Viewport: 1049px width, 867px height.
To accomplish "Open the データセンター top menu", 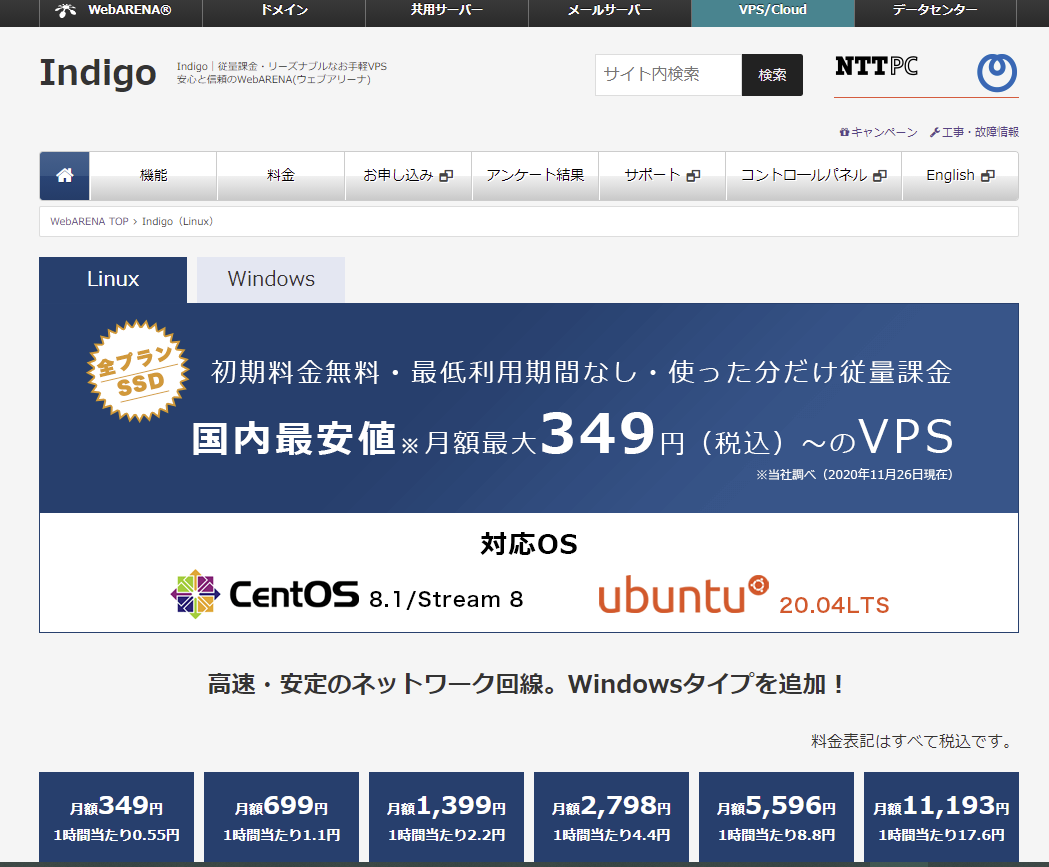I will 935,10.
